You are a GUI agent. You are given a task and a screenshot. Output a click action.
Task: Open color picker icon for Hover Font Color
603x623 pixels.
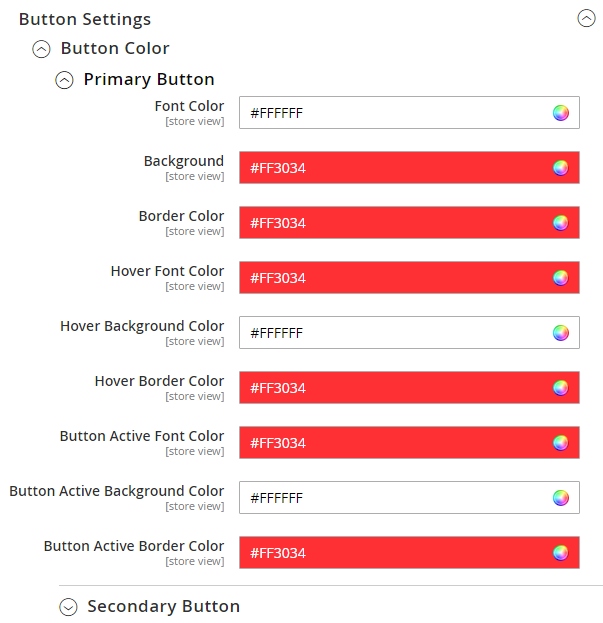(561, 278)
